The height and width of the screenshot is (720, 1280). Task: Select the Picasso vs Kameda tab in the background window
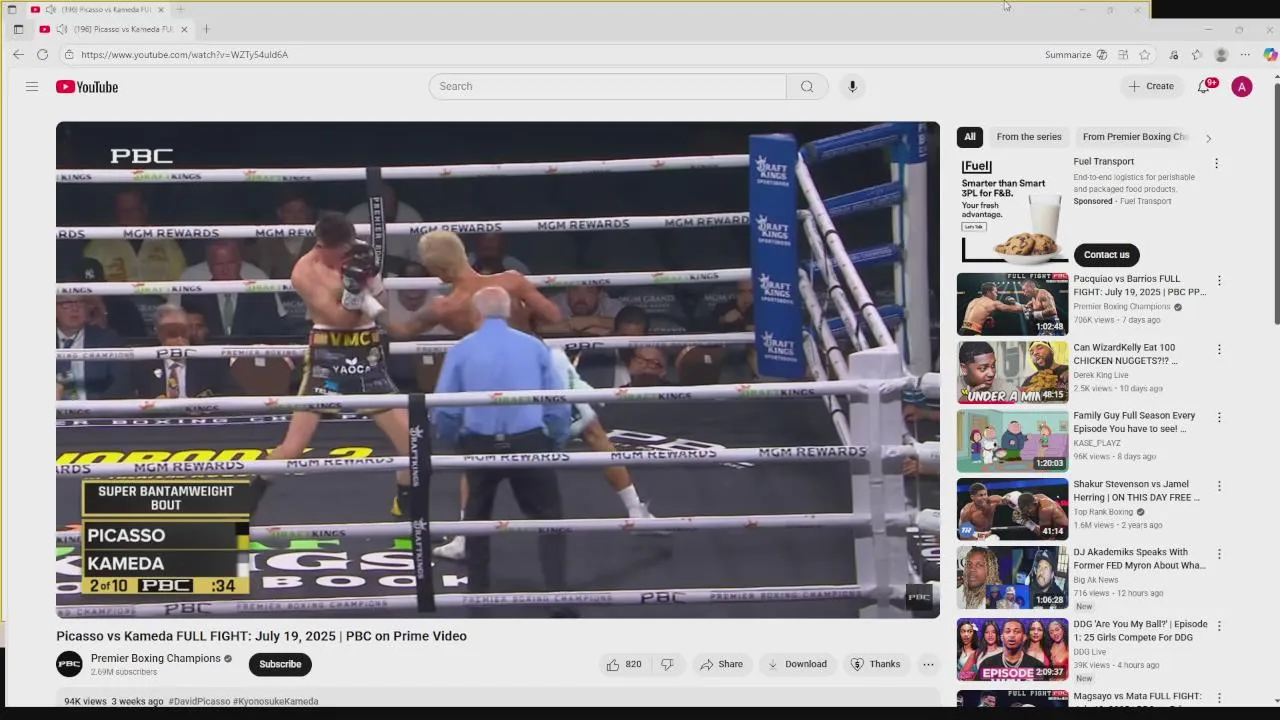click(x=98, y=9)
